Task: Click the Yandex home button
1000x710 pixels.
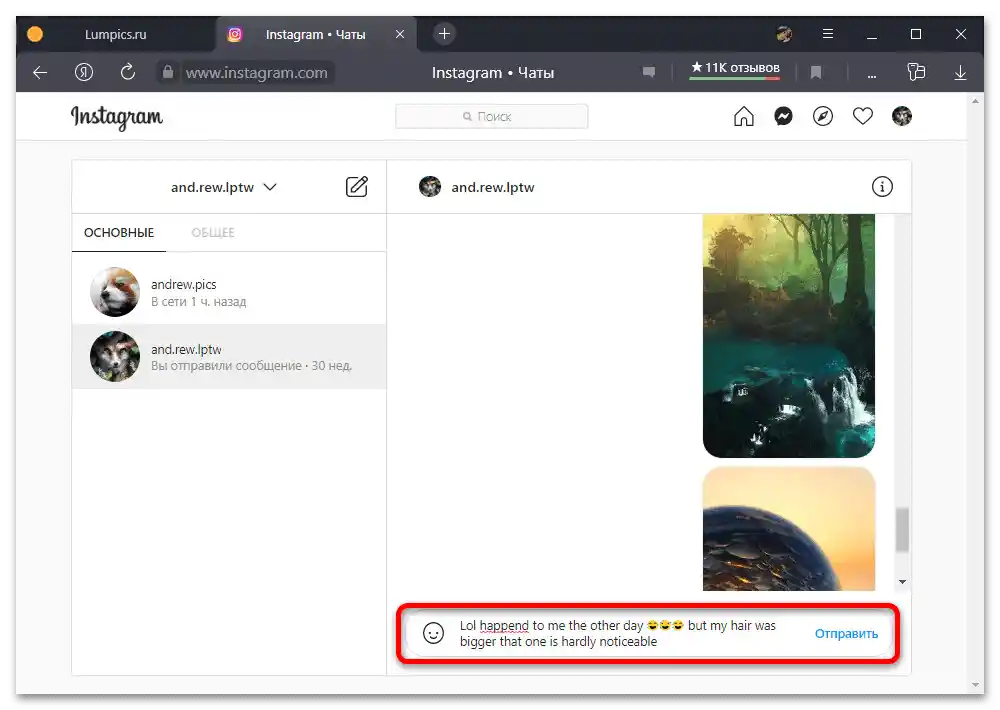Action: tap(84, 73)
